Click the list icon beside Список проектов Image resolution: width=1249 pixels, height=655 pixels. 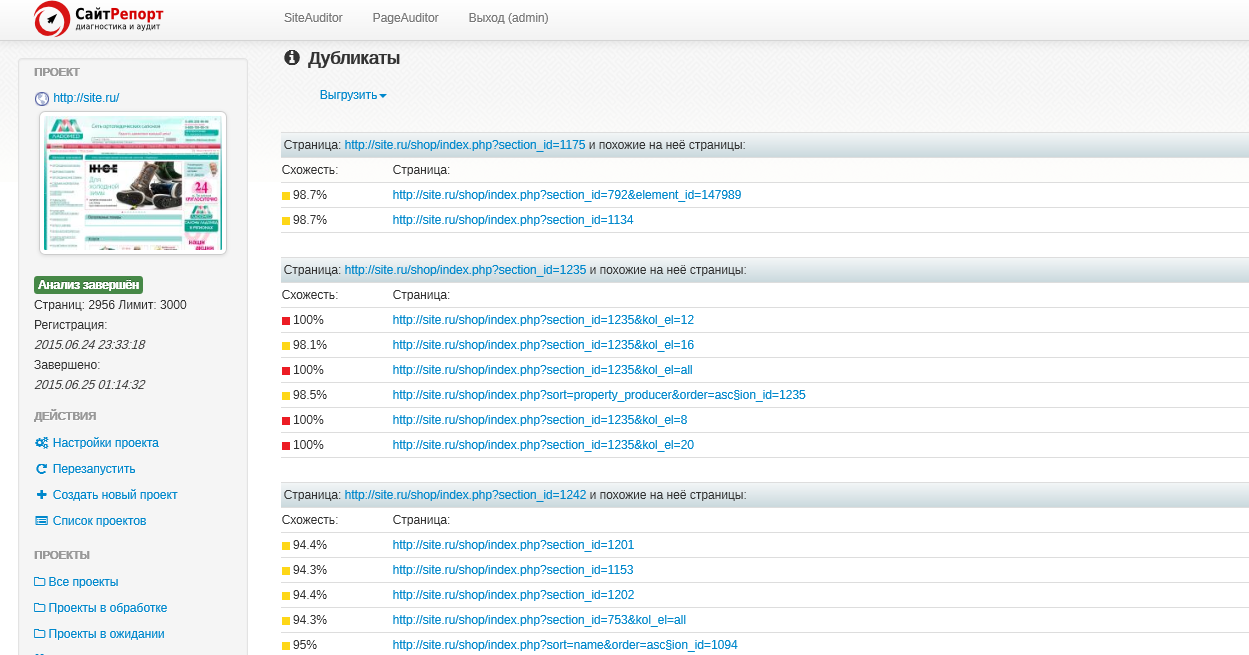(41, 521)
